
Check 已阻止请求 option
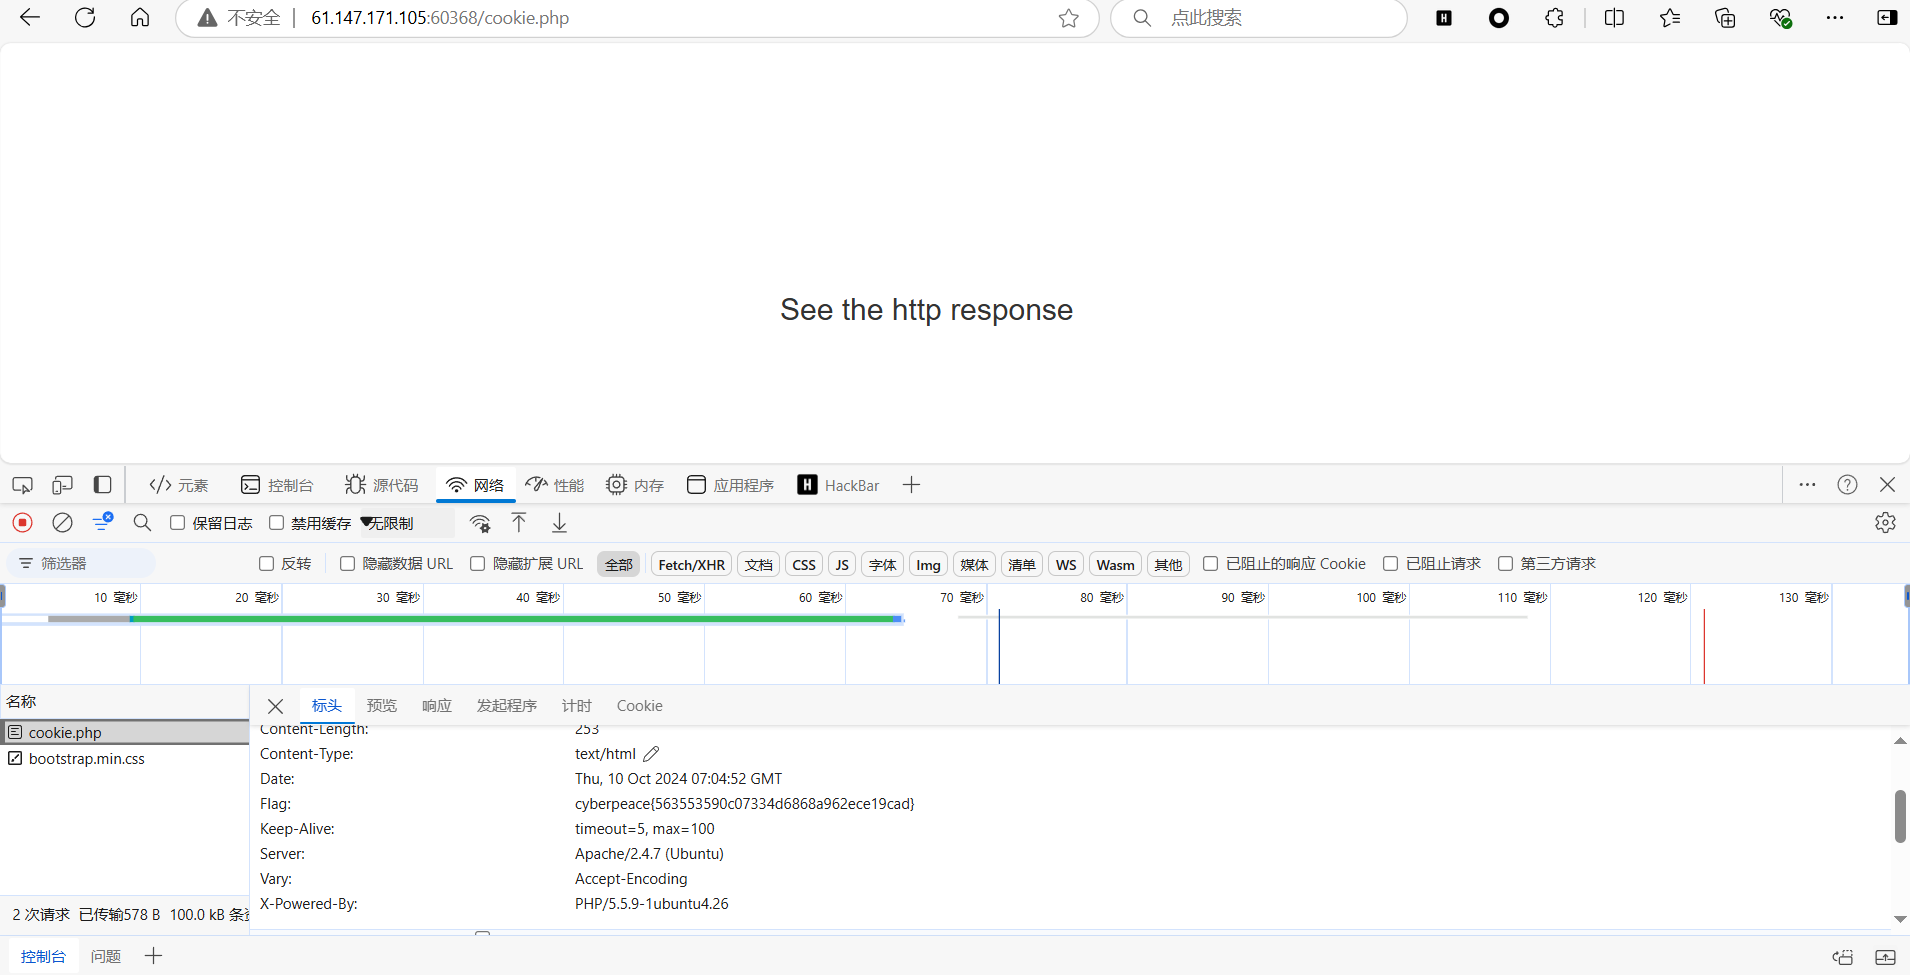pyautogui.click(x=1391, y=564)
